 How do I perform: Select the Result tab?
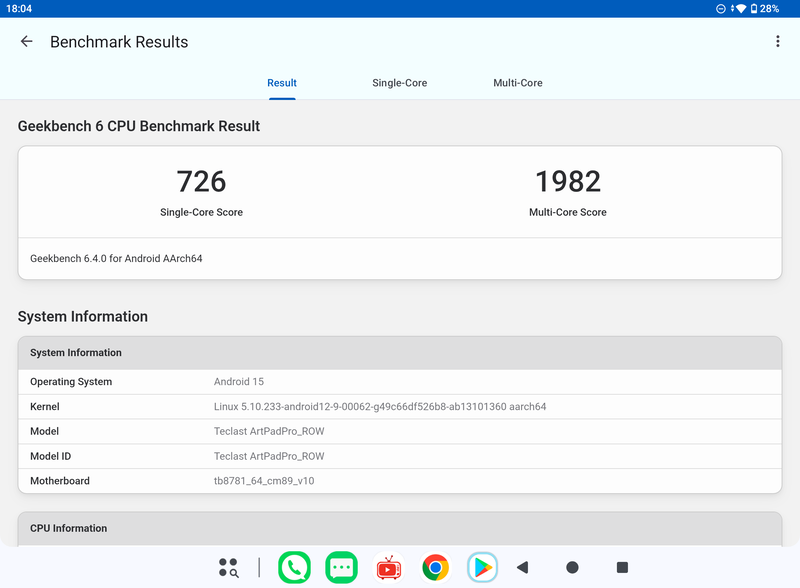click(x=281, y=83)
